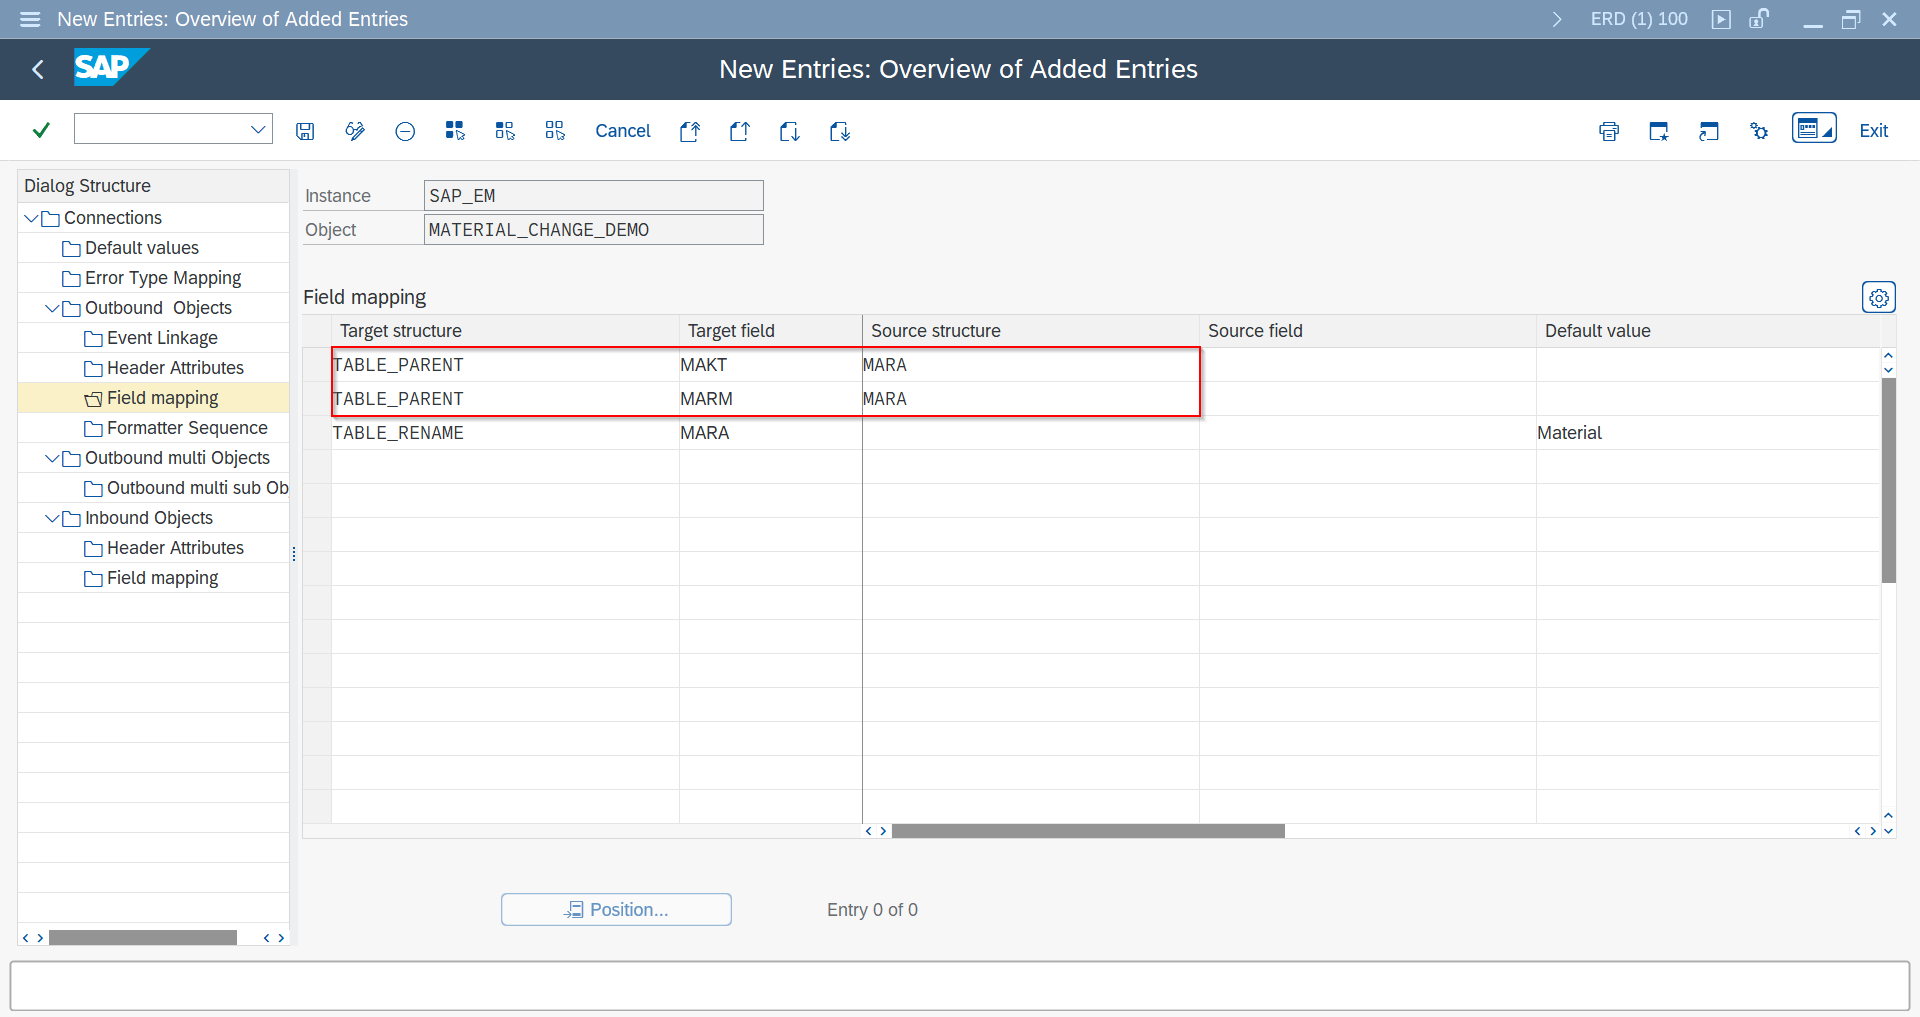Click the TABLE_RENAME cell
This screenshot has width=1920, height=1017.
pyautogui.click(x=506, y=433)
